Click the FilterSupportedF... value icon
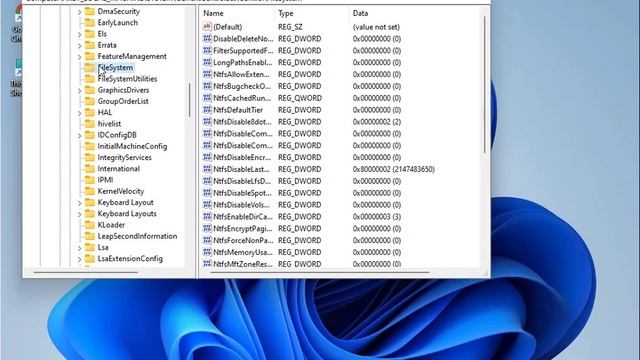The width and height of the screenshot is (640, 360). click(x=207, y=51)
